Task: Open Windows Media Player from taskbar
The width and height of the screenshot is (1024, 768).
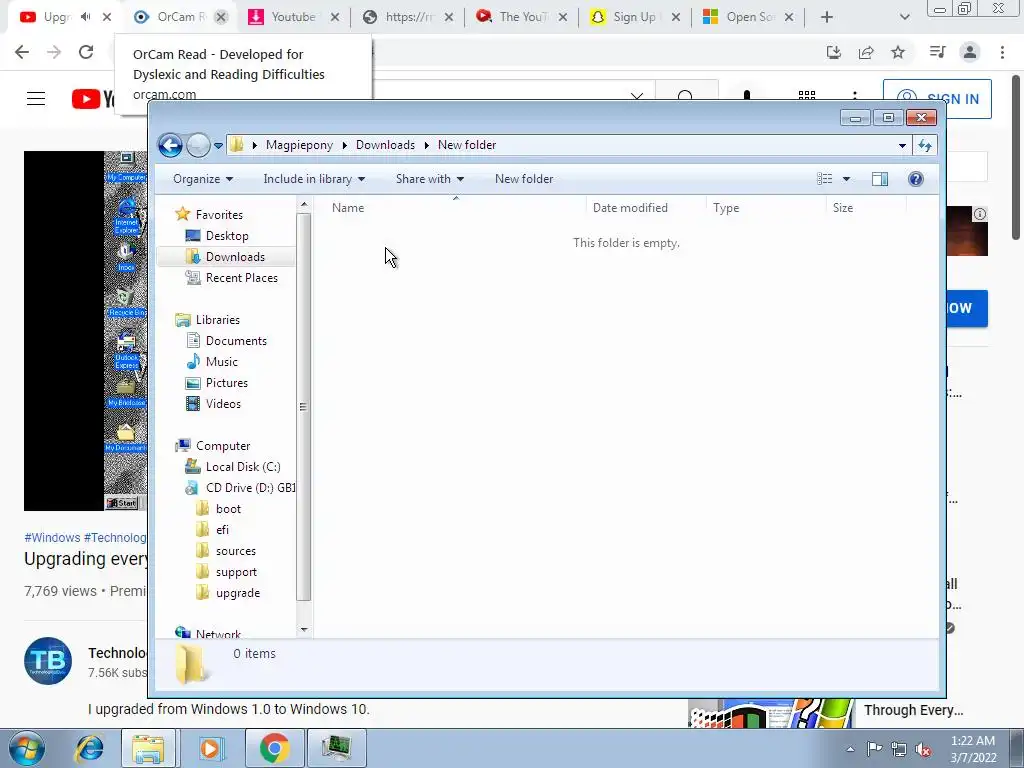Action: pyautogui.click(x=210, y=748)
